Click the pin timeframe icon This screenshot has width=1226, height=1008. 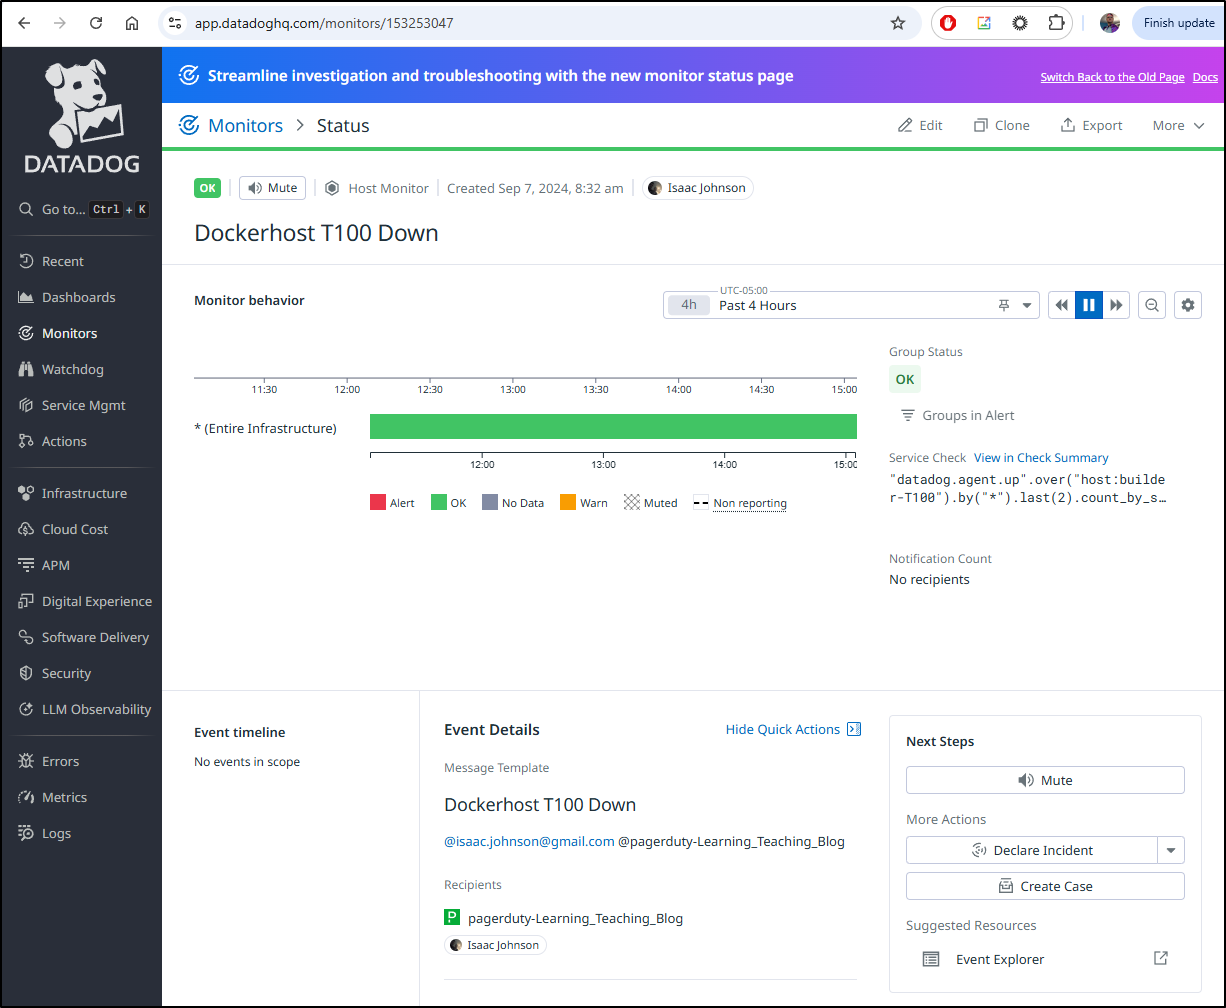(x=1004, y=306)
